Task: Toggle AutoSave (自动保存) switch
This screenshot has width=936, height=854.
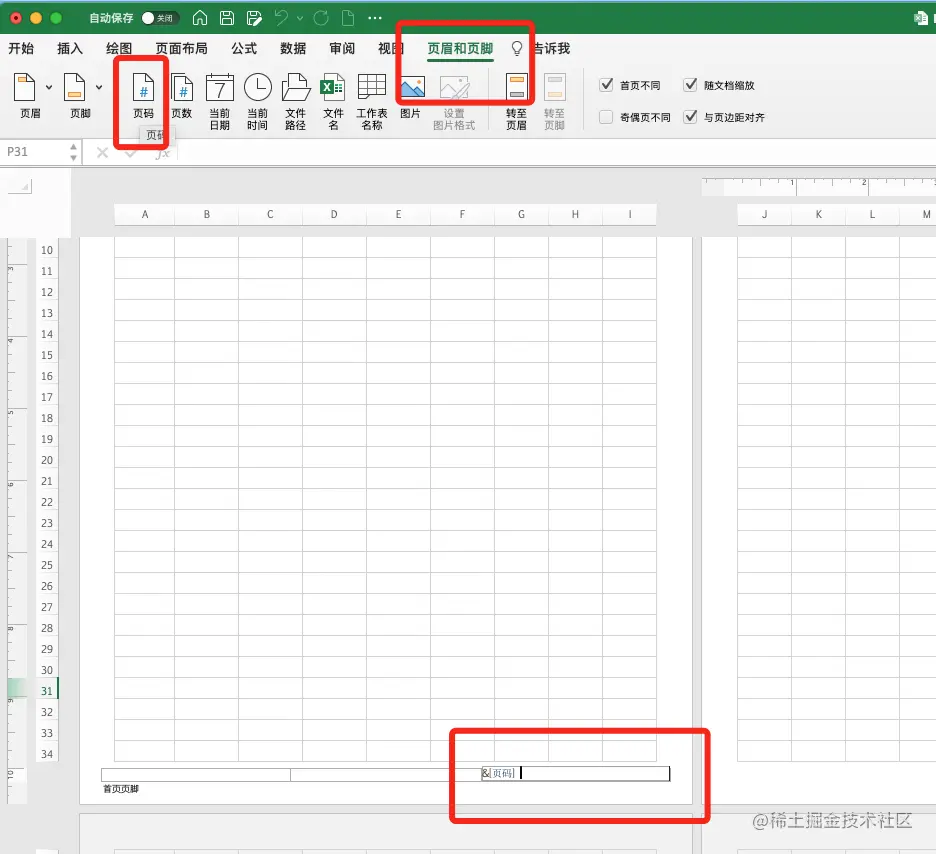Action: pyautogui.click(x=160, y=18)
